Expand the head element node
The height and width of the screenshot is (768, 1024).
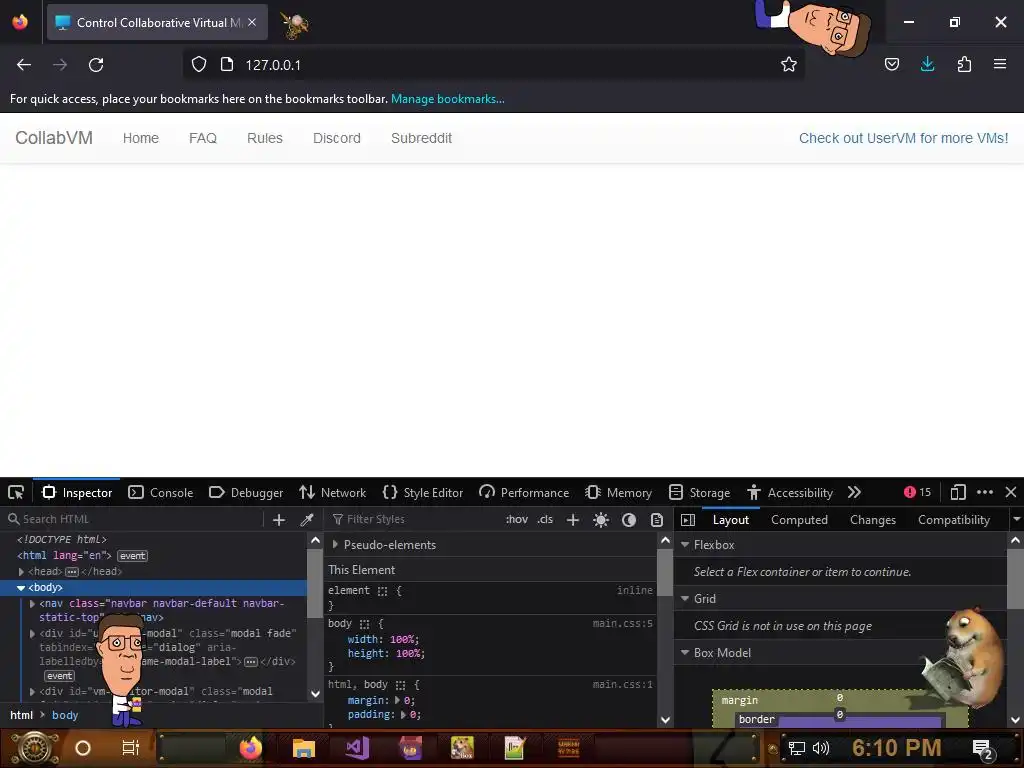[22, 571]
